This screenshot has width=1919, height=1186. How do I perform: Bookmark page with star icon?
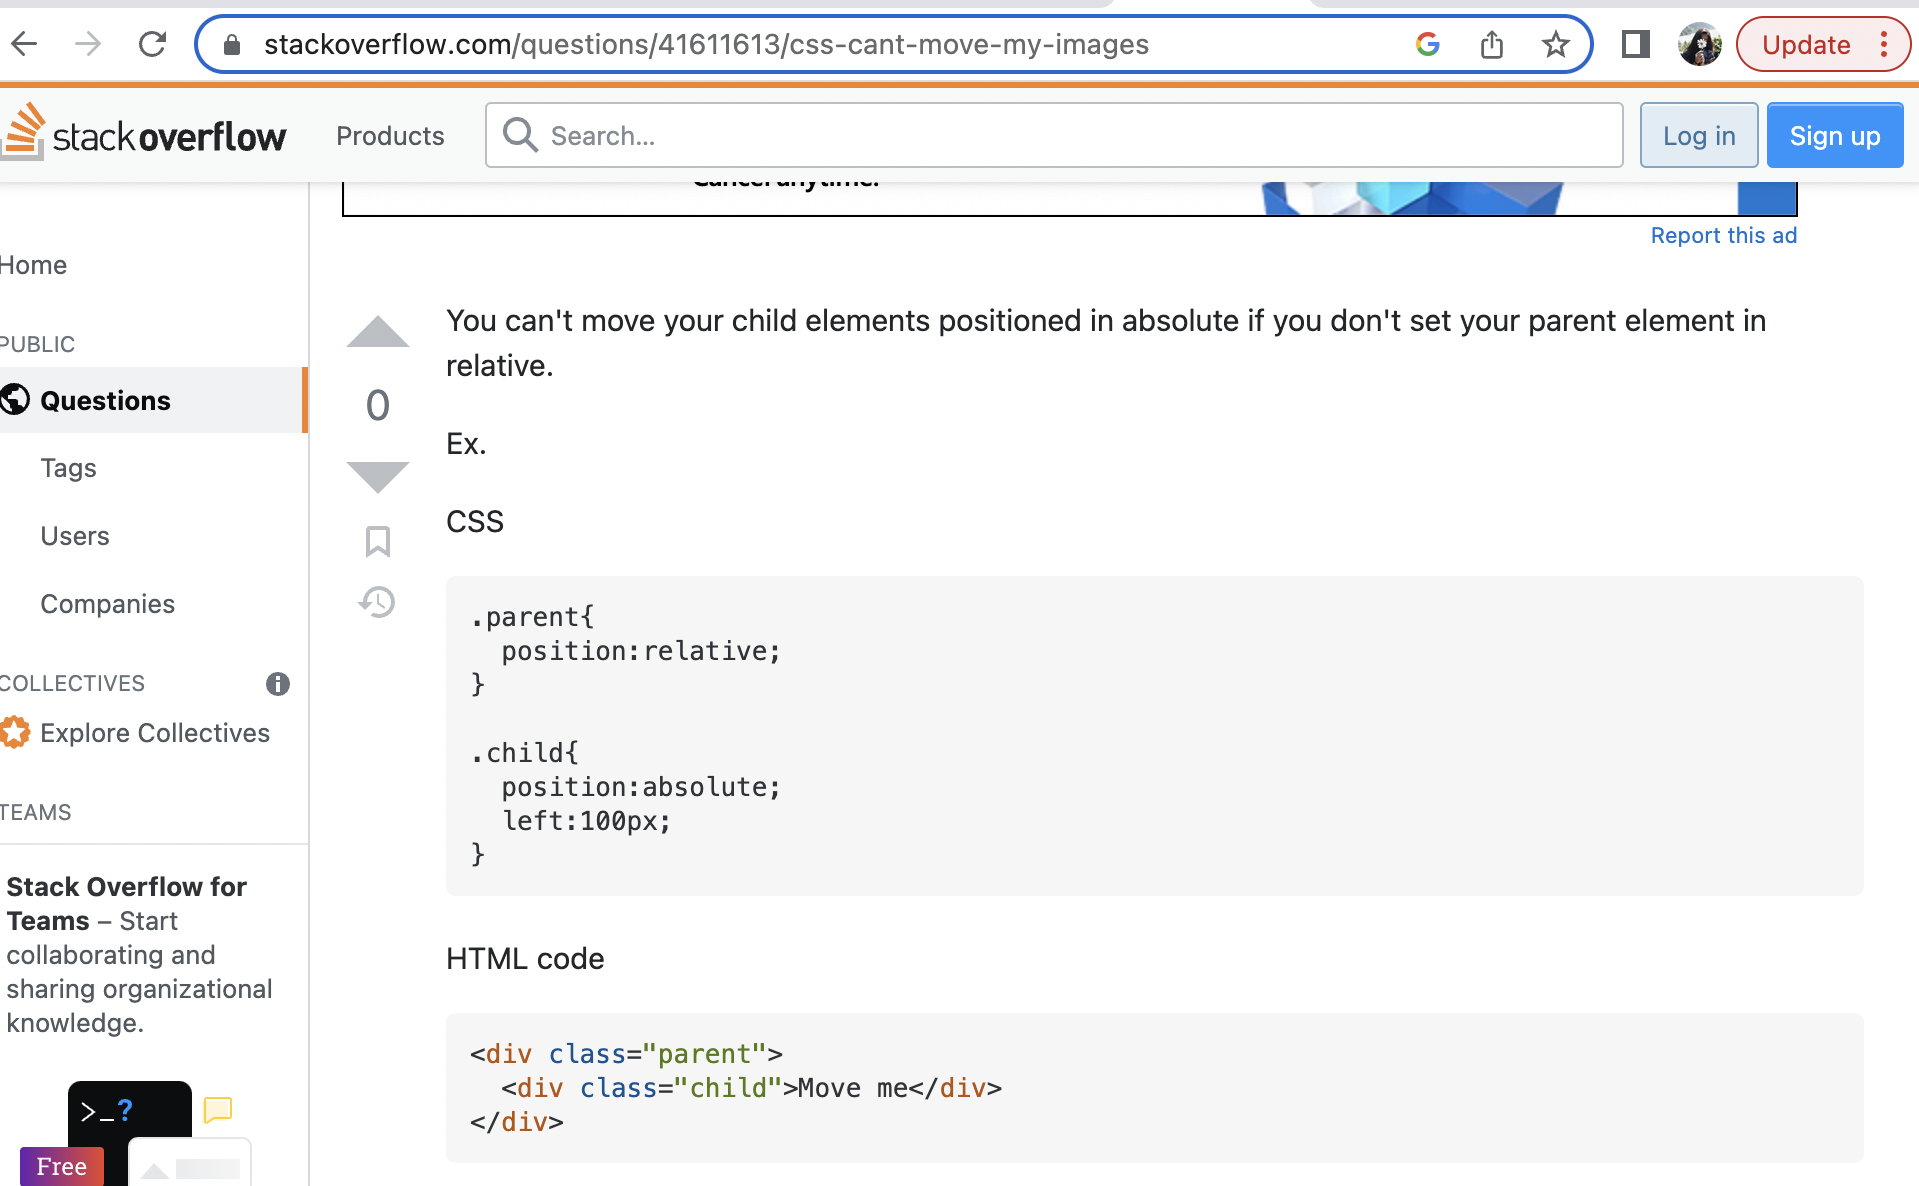tap(1555, 44)
